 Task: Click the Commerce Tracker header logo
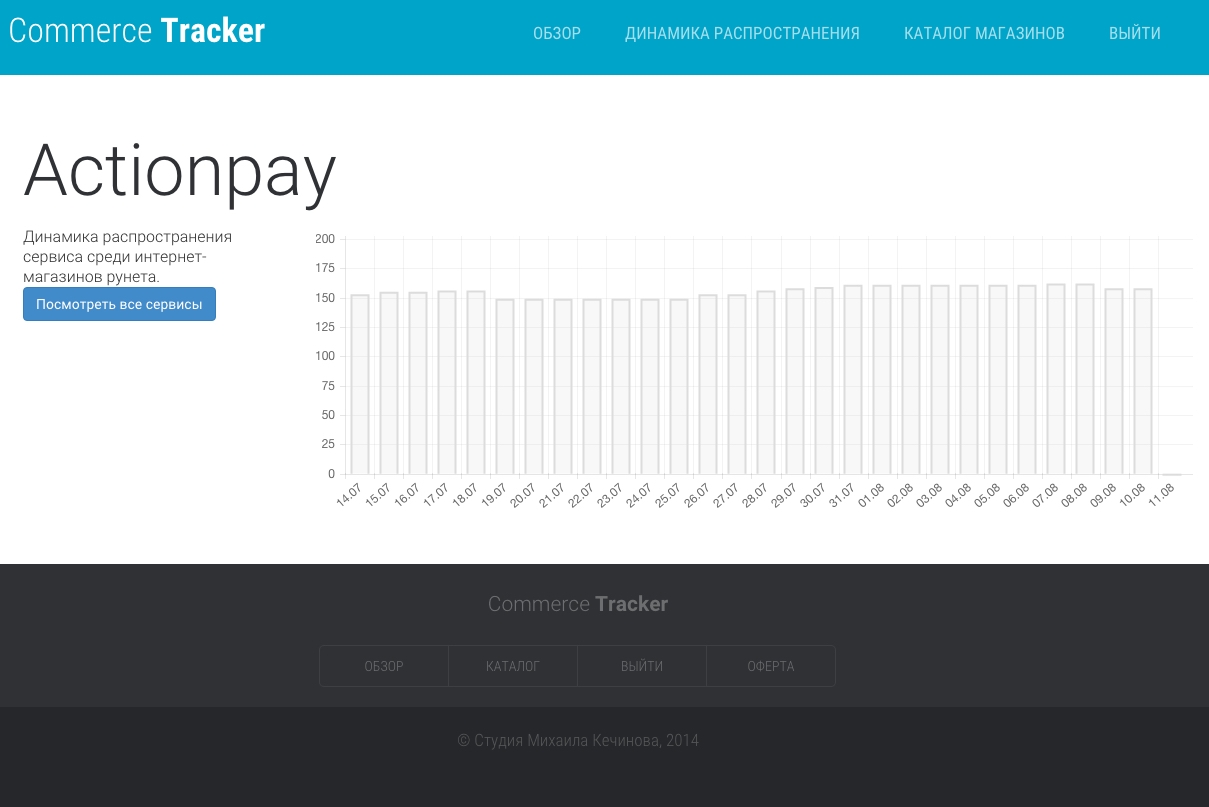coord(137,31)
